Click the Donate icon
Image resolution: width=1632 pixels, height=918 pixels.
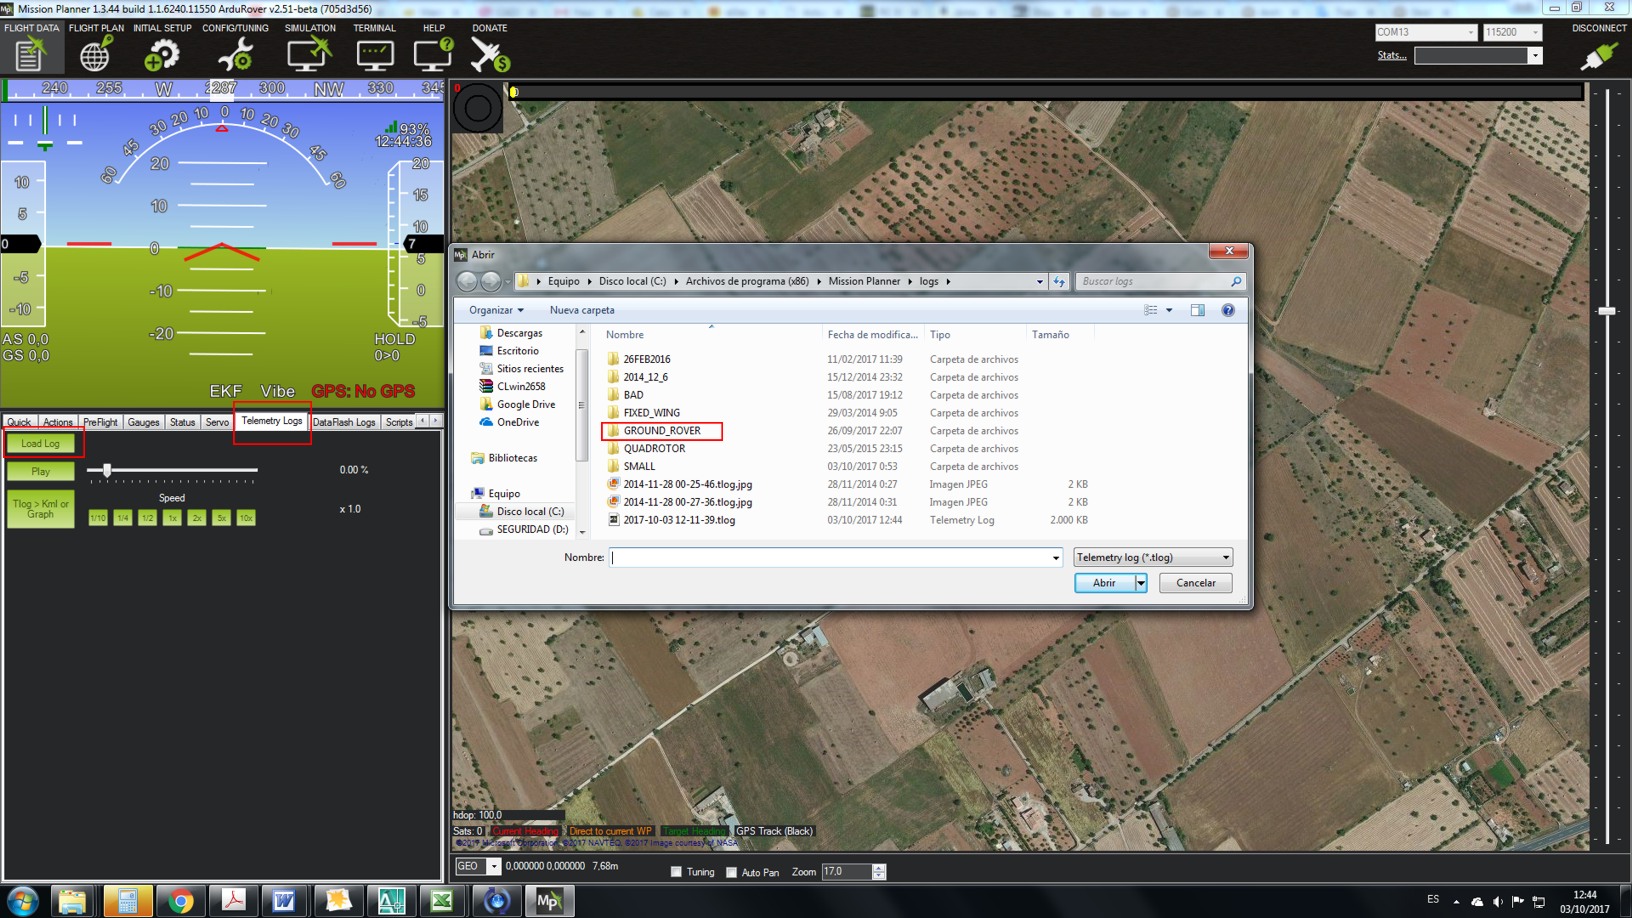point(490,55)
